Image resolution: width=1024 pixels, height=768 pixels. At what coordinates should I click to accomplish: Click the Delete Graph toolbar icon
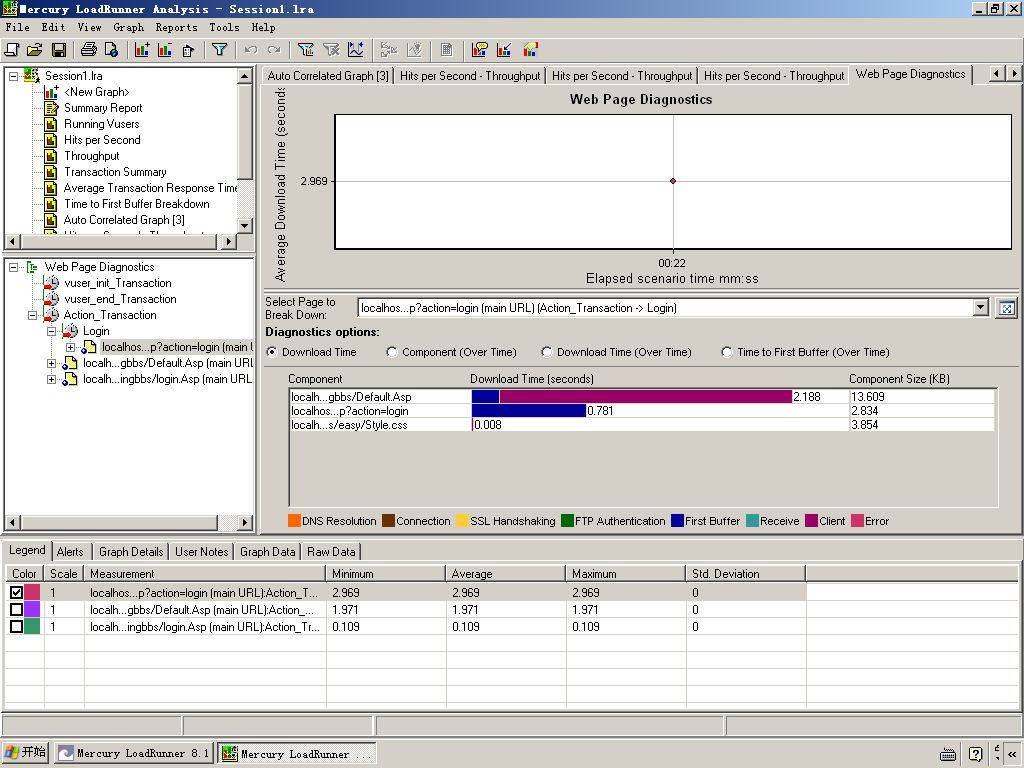(165, 50)
